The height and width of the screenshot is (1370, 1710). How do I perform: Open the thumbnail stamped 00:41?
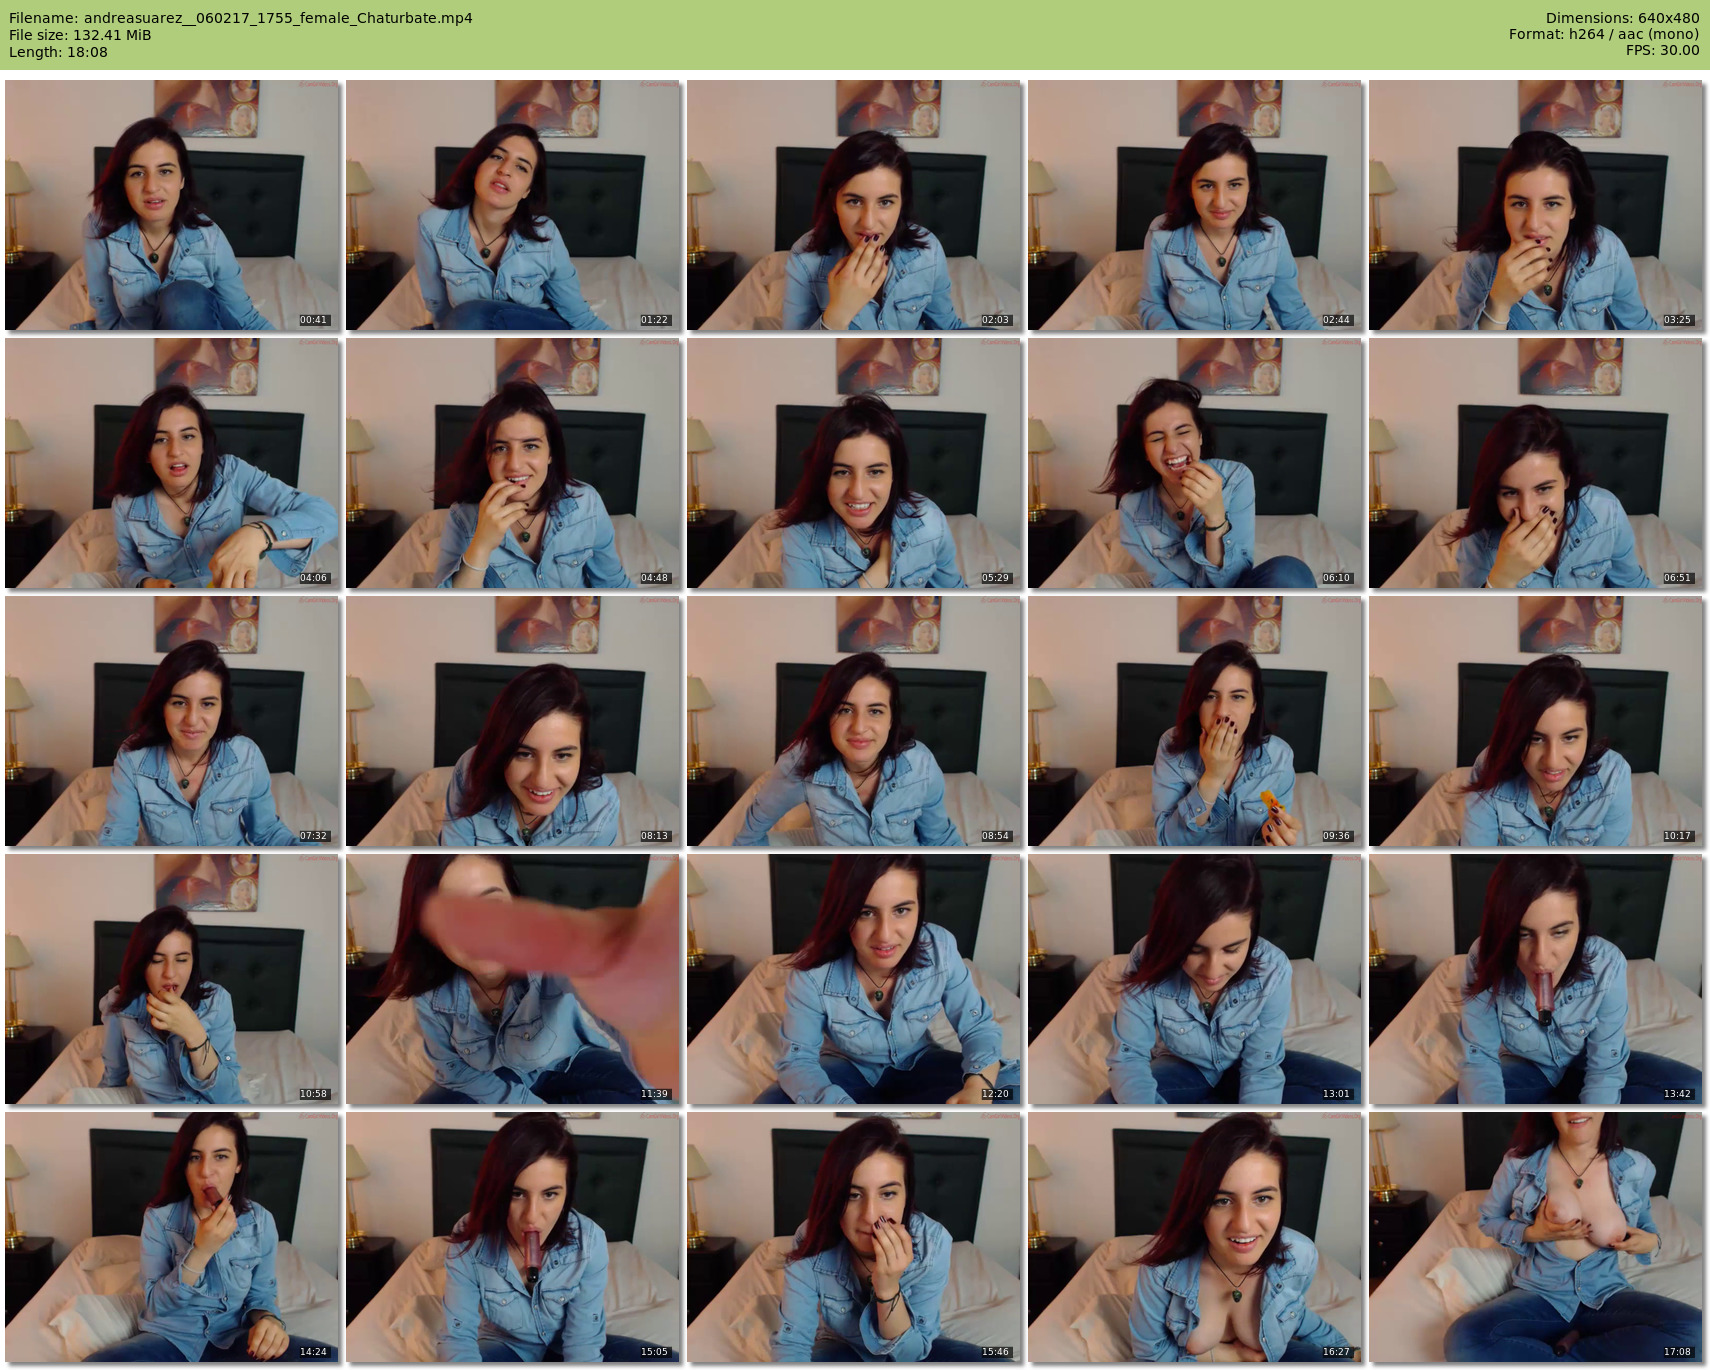pos(172,205)
